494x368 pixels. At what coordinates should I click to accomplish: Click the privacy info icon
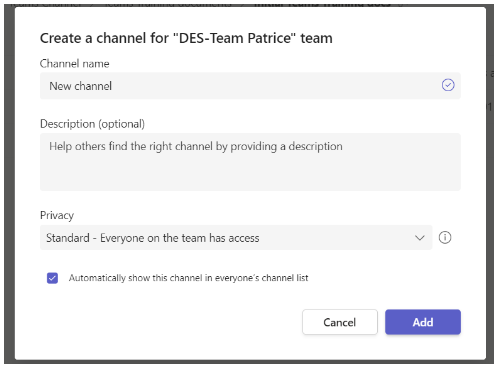445,238
